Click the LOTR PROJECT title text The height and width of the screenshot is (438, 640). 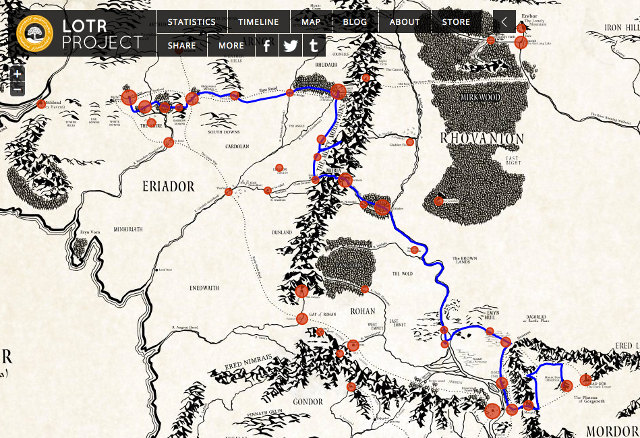(x=102, y=34)
